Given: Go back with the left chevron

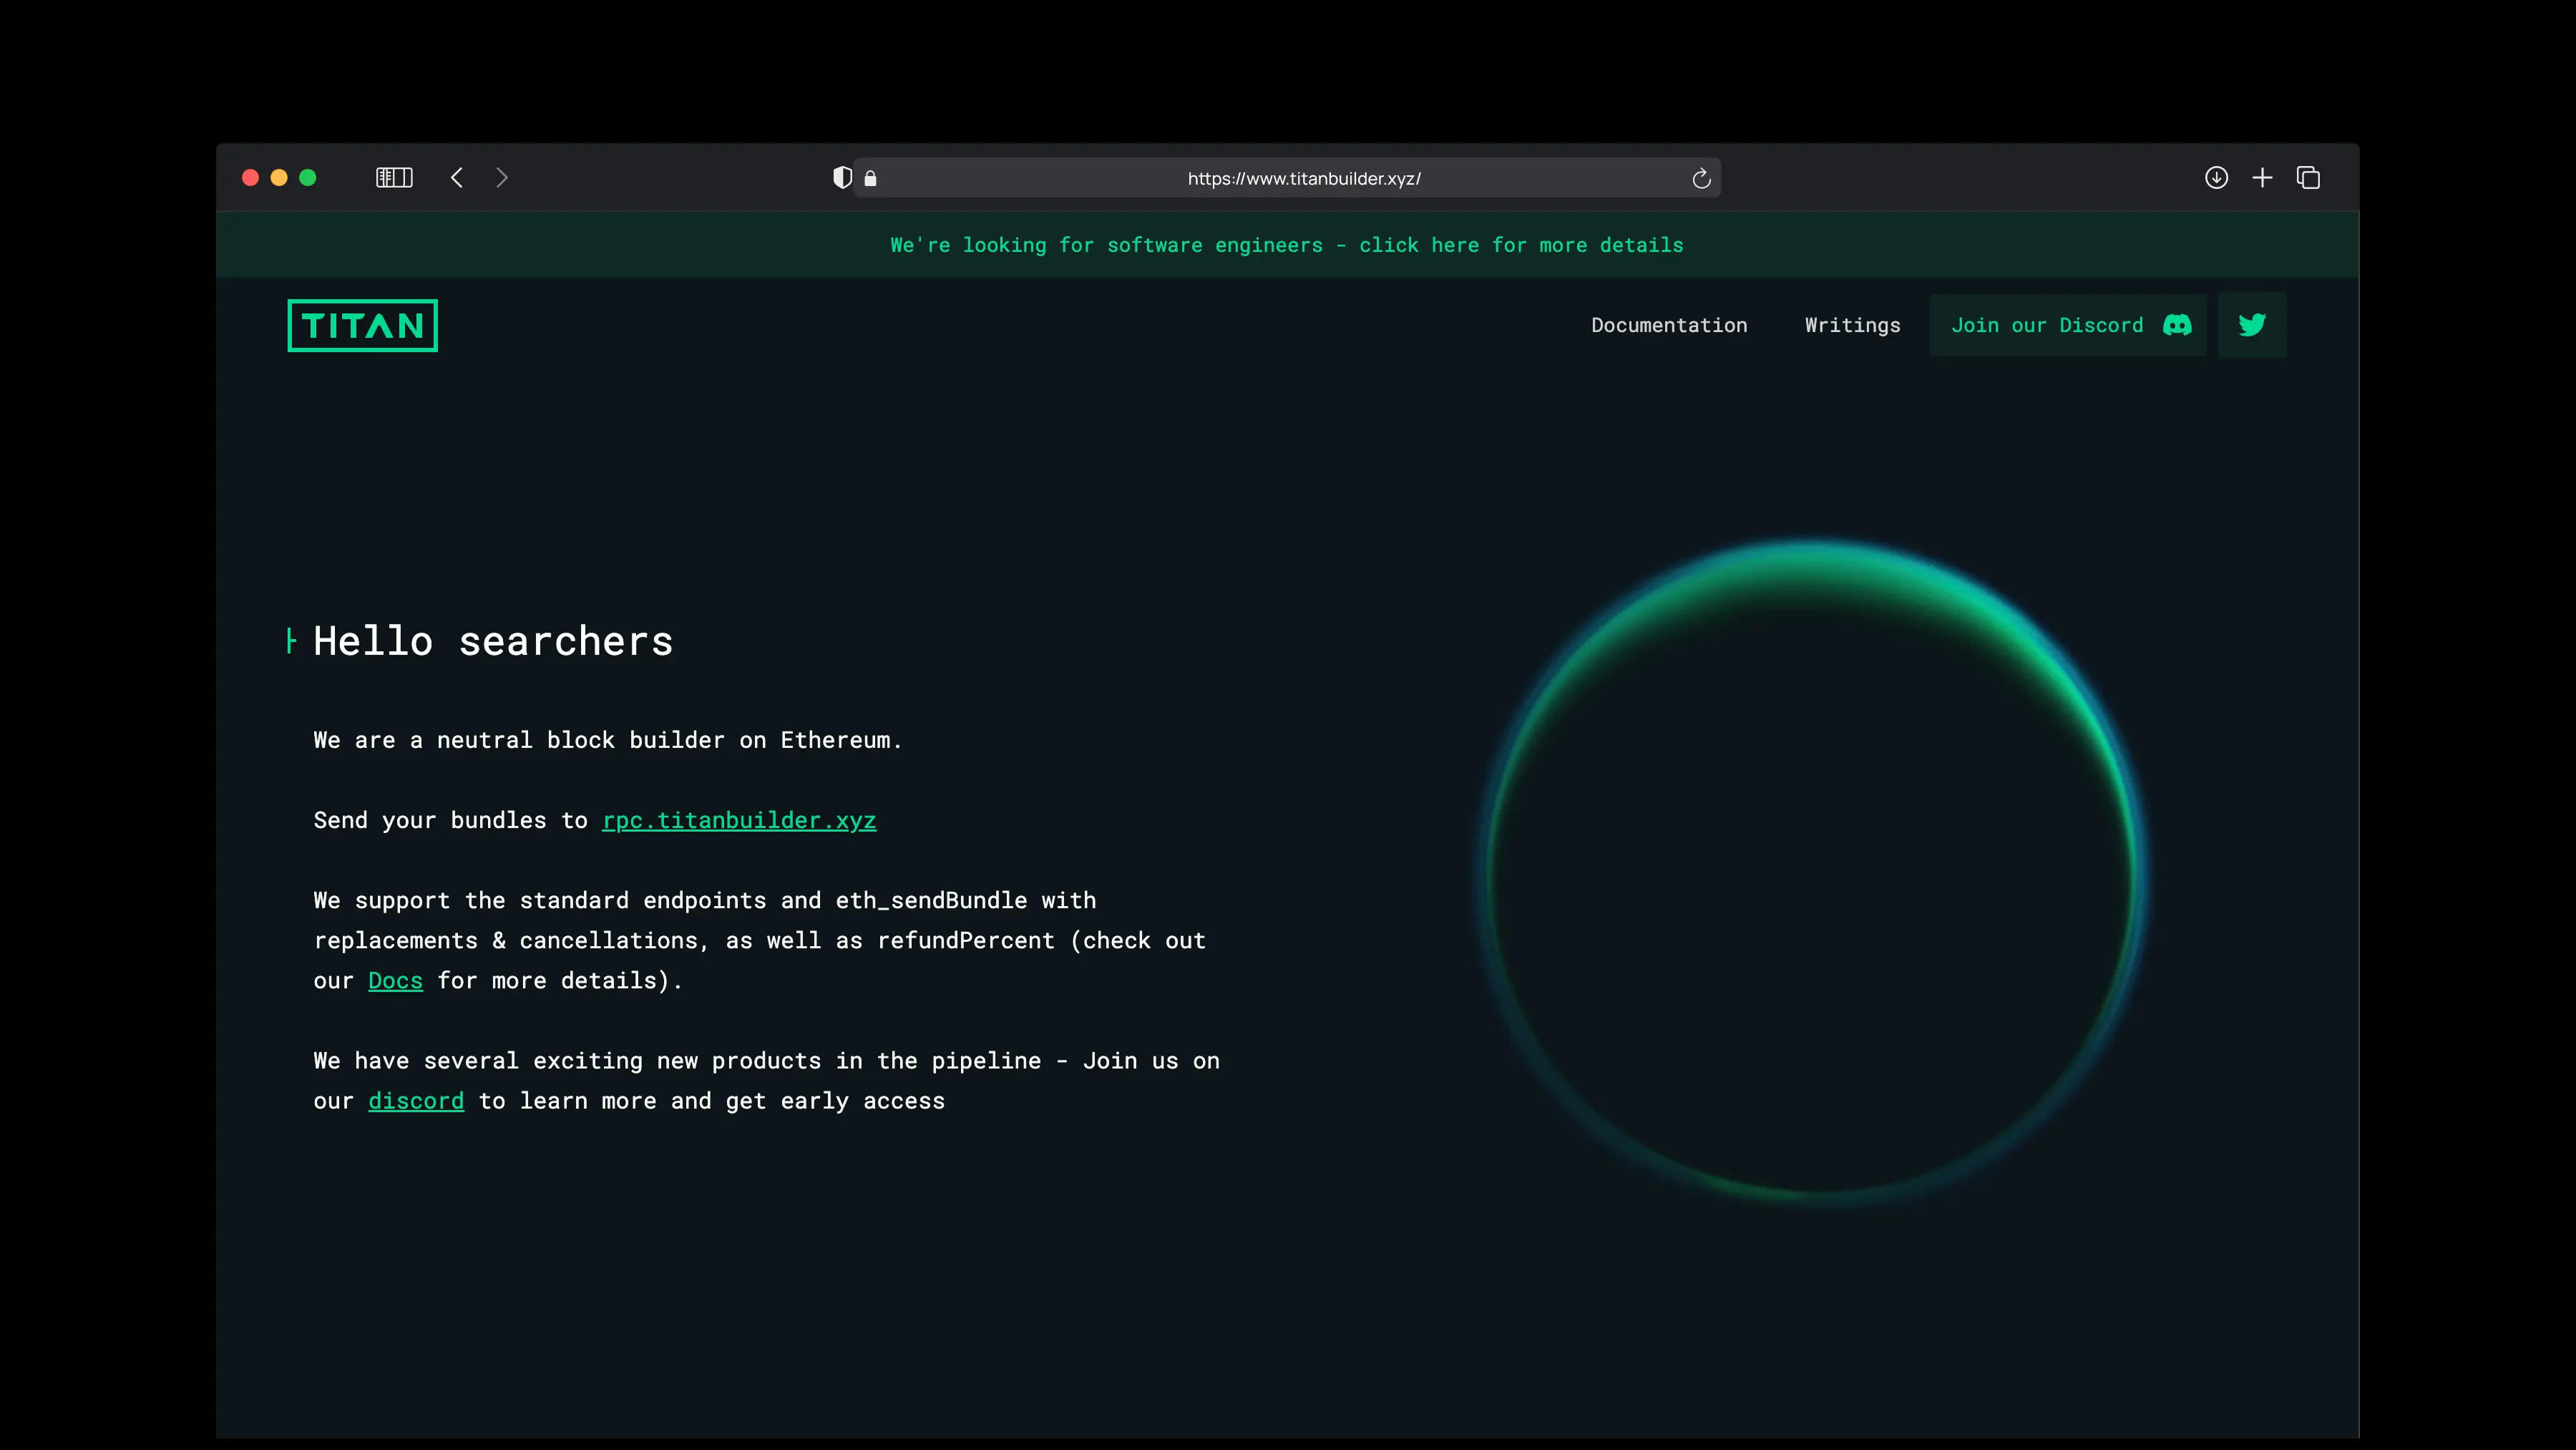Looking at the screenshot, I should [457, 178].
